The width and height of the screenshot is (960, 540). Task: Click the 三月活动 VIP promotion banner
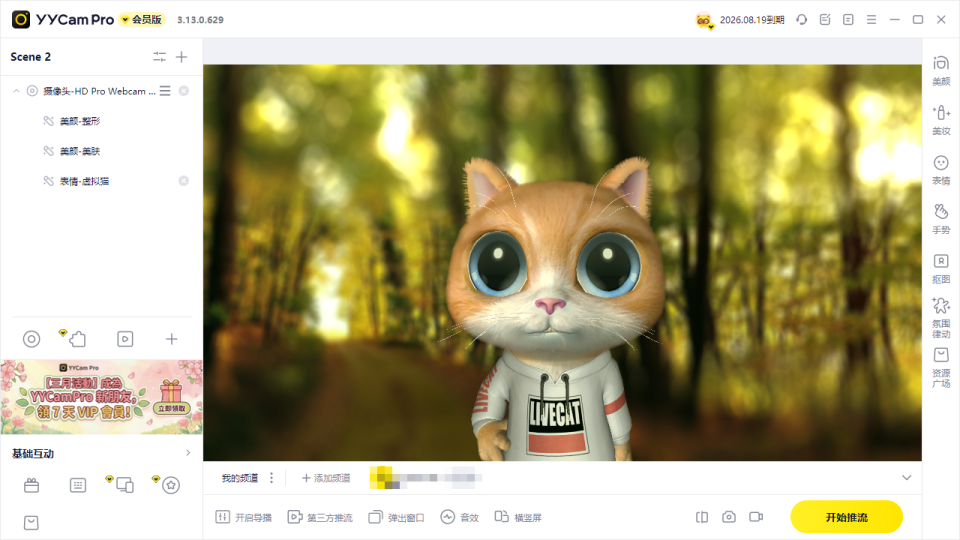102,397
